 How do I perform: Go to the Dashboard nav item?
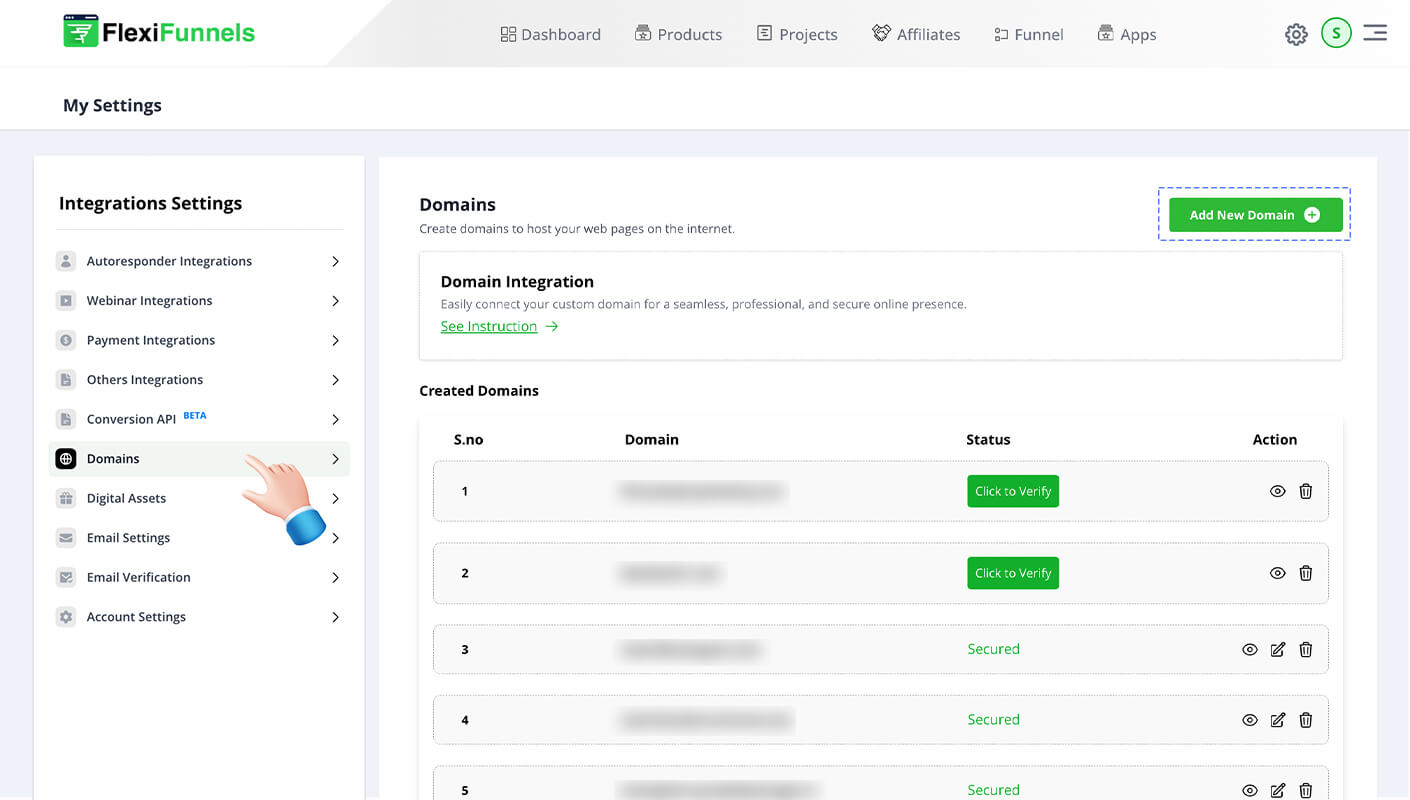pos(550,34)
